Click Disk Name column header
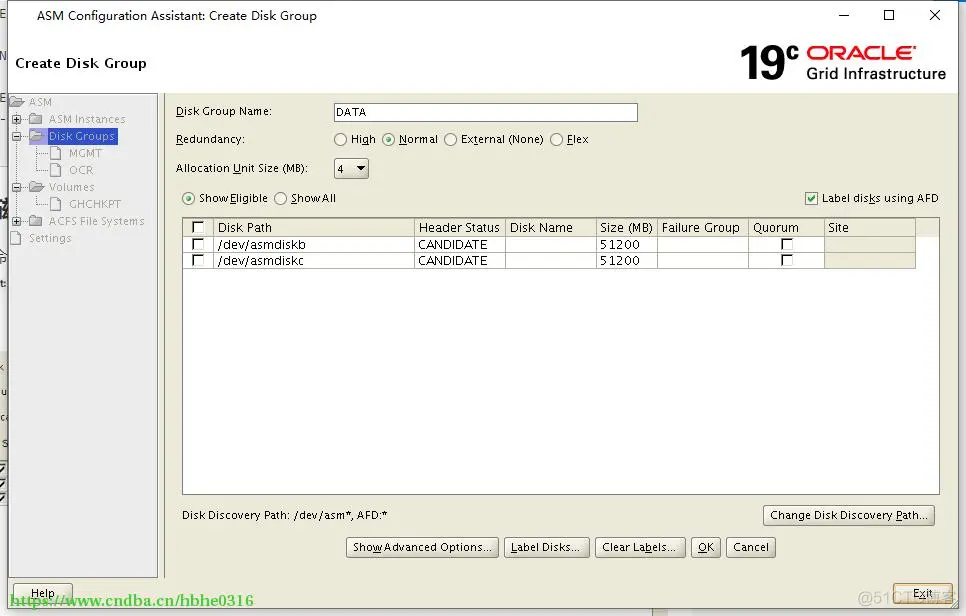Screen dimensions: 966x616 point(551,227)
